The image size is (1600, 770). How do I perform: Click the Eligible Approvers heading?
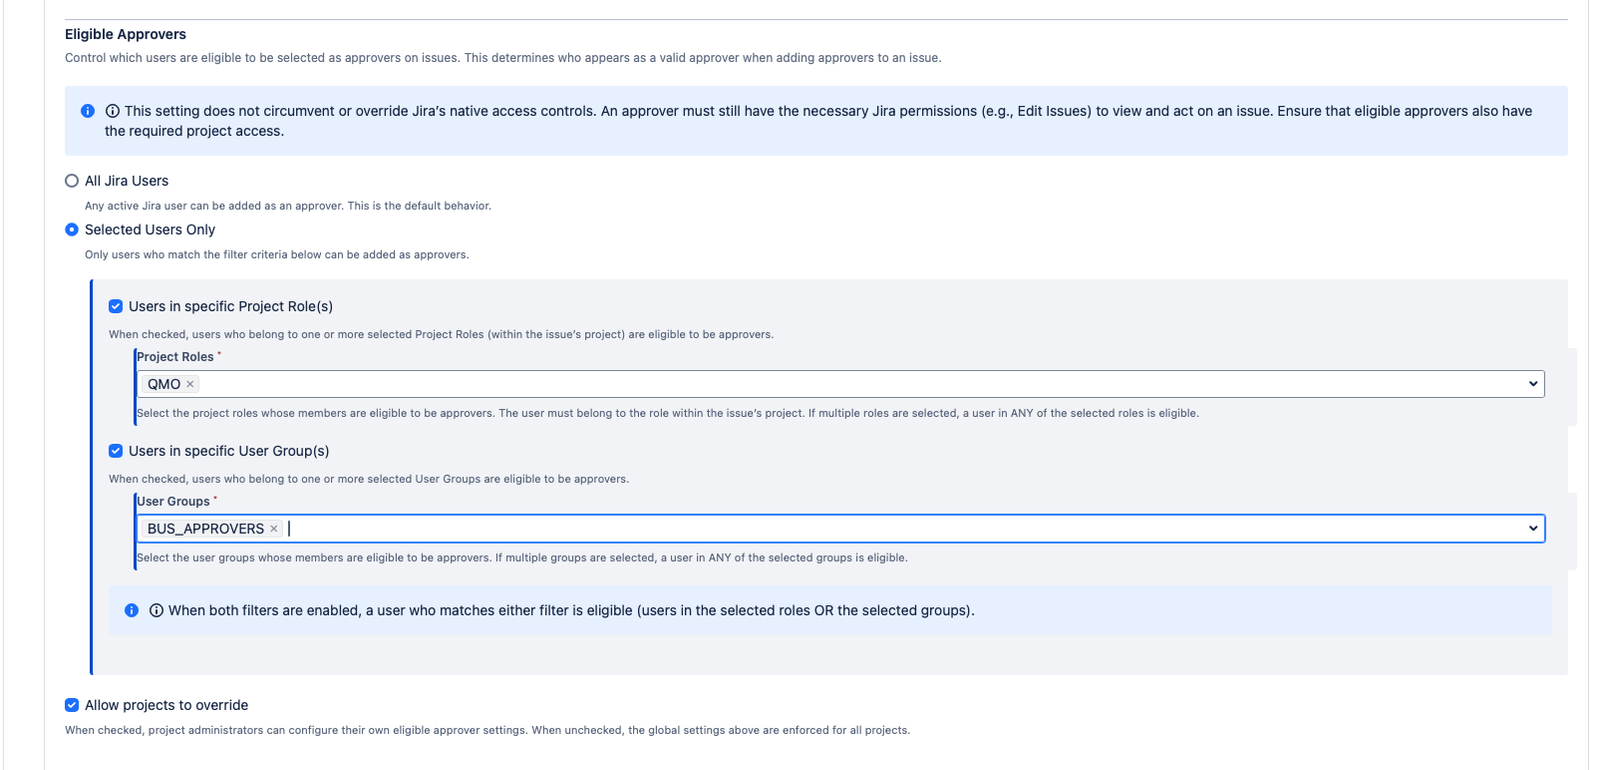coord(124,33)
